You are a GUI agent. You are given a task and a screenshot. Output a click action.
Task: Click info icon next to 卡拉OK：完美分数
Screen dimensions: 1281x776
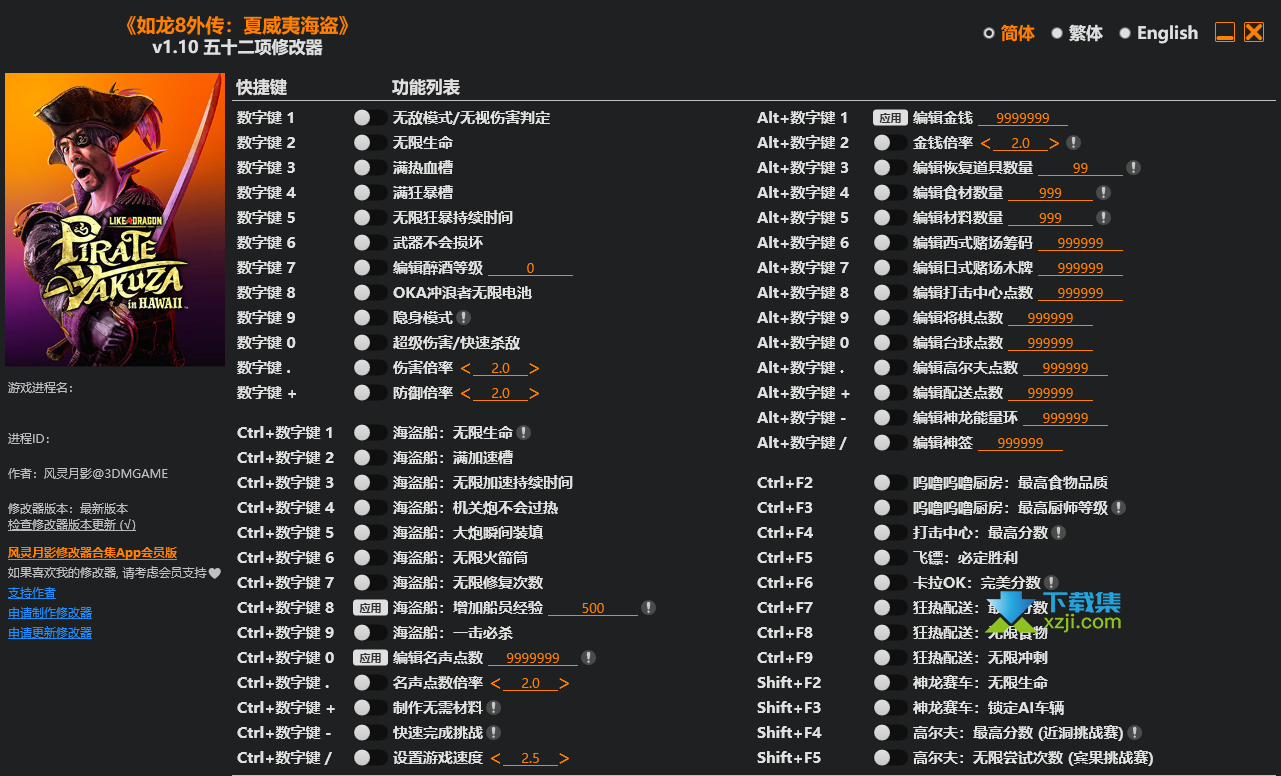pyautogui.click(x=1051, y=583)
